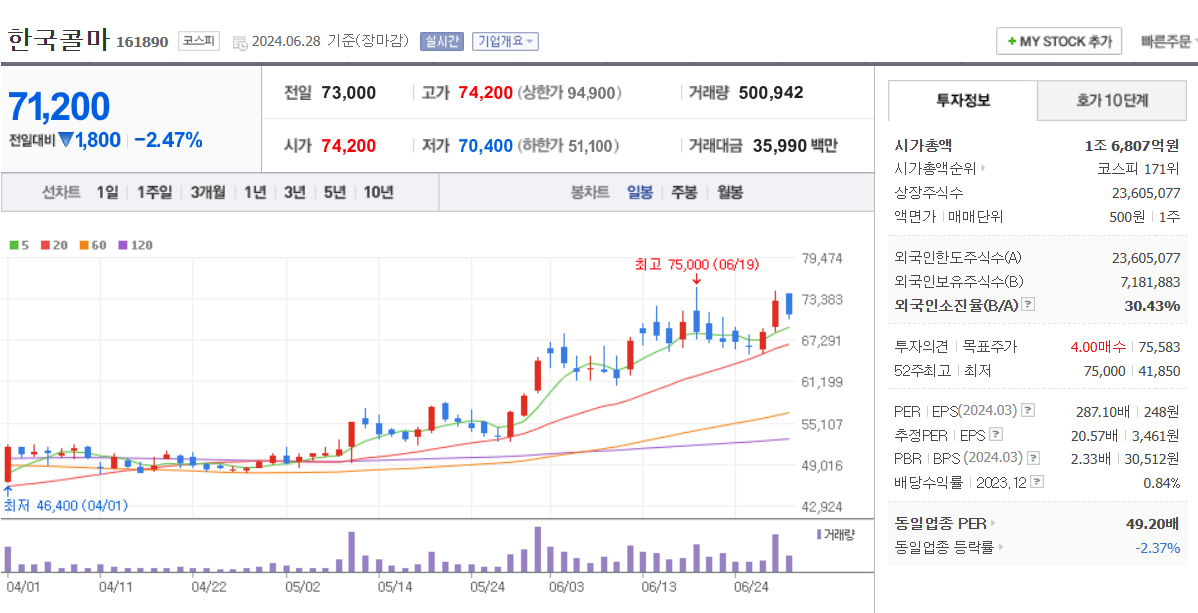Open help icon beside PBR BPS (2024.03)
Screen dimensions: 1198x613
point(1033,459)
